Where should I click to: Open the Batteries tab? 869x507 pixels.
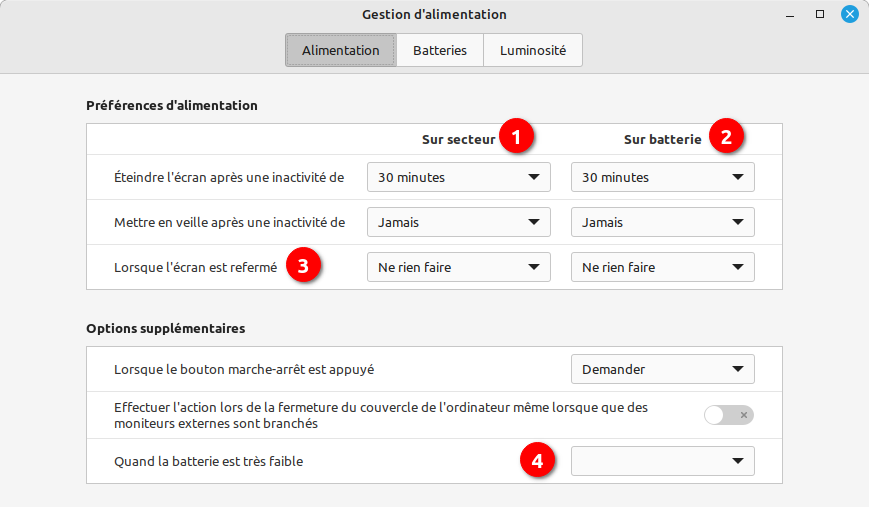point(439,50)
